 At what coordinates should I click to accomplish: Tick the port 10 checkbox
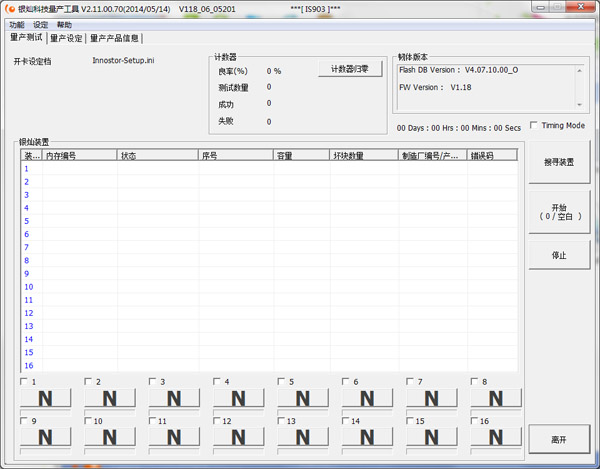point(88,421)
